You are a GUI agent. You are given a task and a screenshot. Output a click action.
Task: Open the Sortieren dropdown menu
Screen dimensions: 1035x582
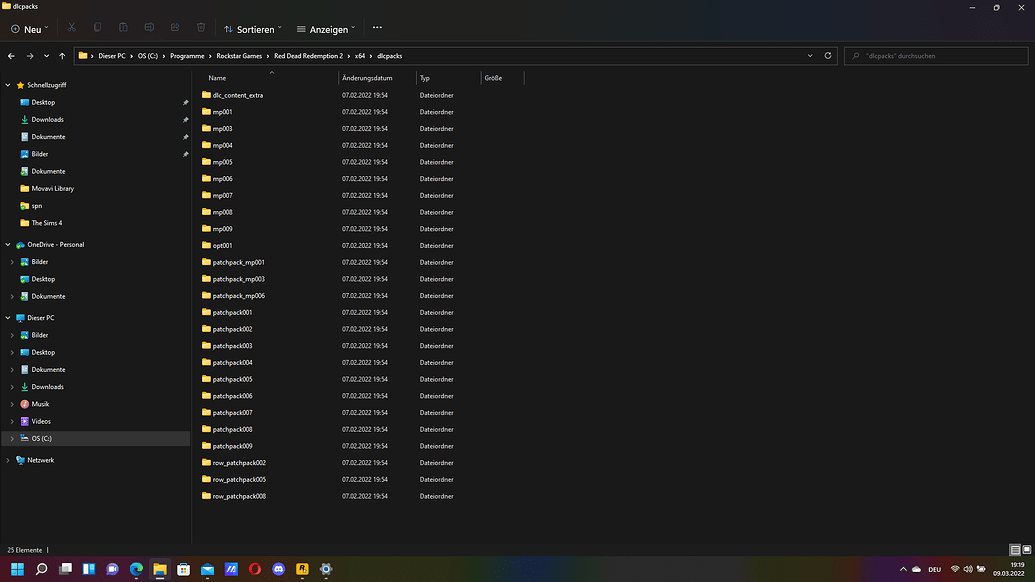(253, 29)
